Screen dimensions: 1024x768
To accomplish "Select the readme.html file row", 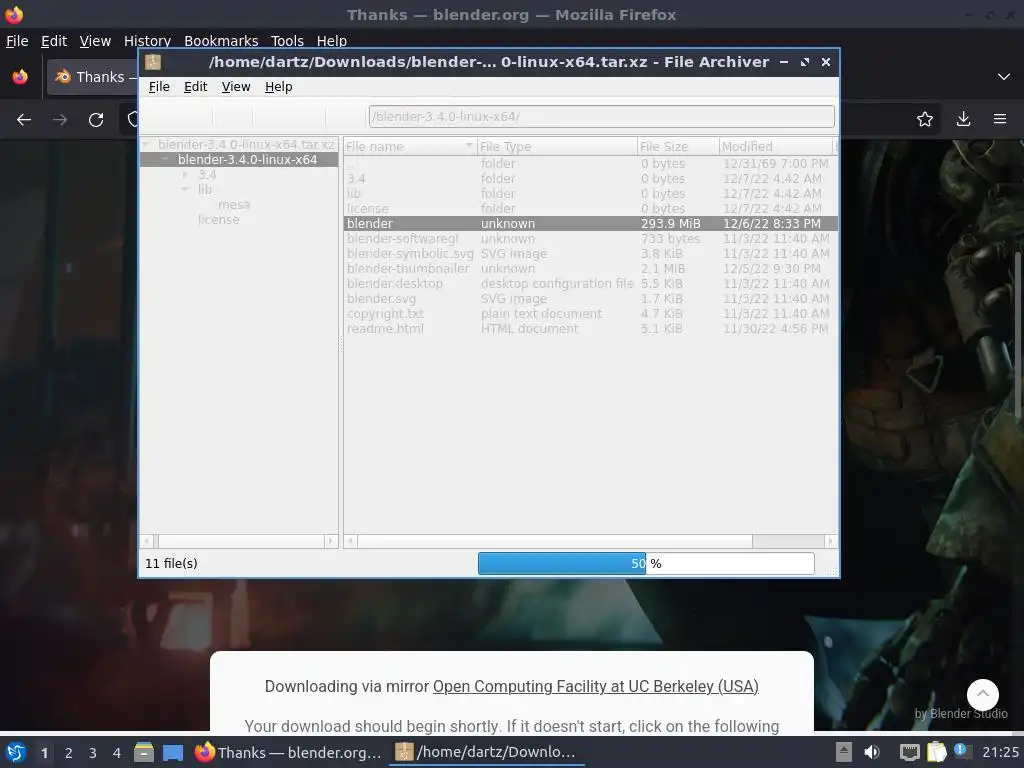I will tap(590, 328).
